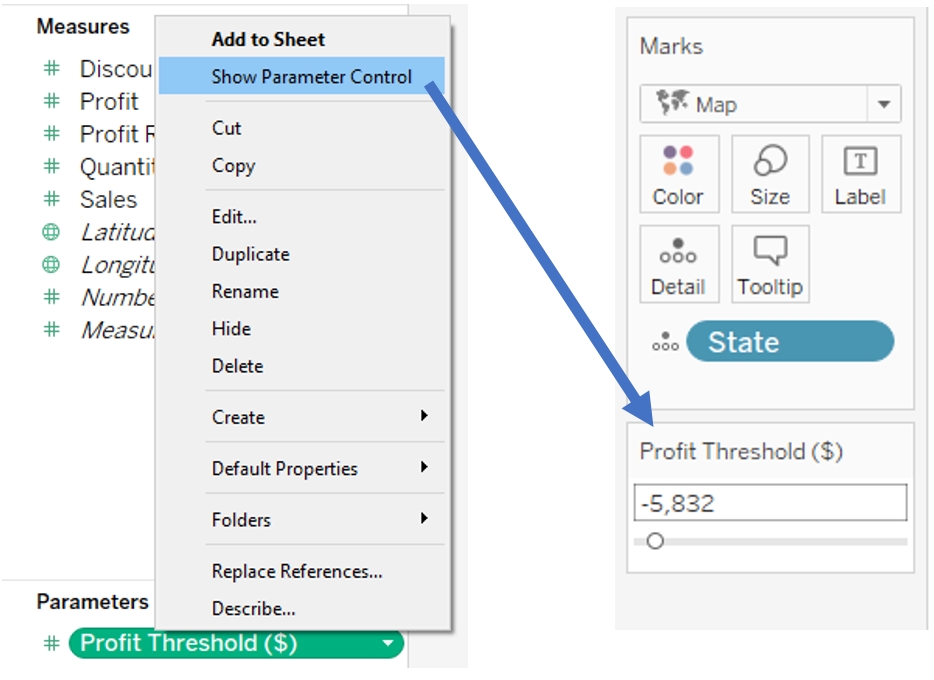Expand the Create submenu
The width and height of the screenshot is (934, 680).
point(424,416)
